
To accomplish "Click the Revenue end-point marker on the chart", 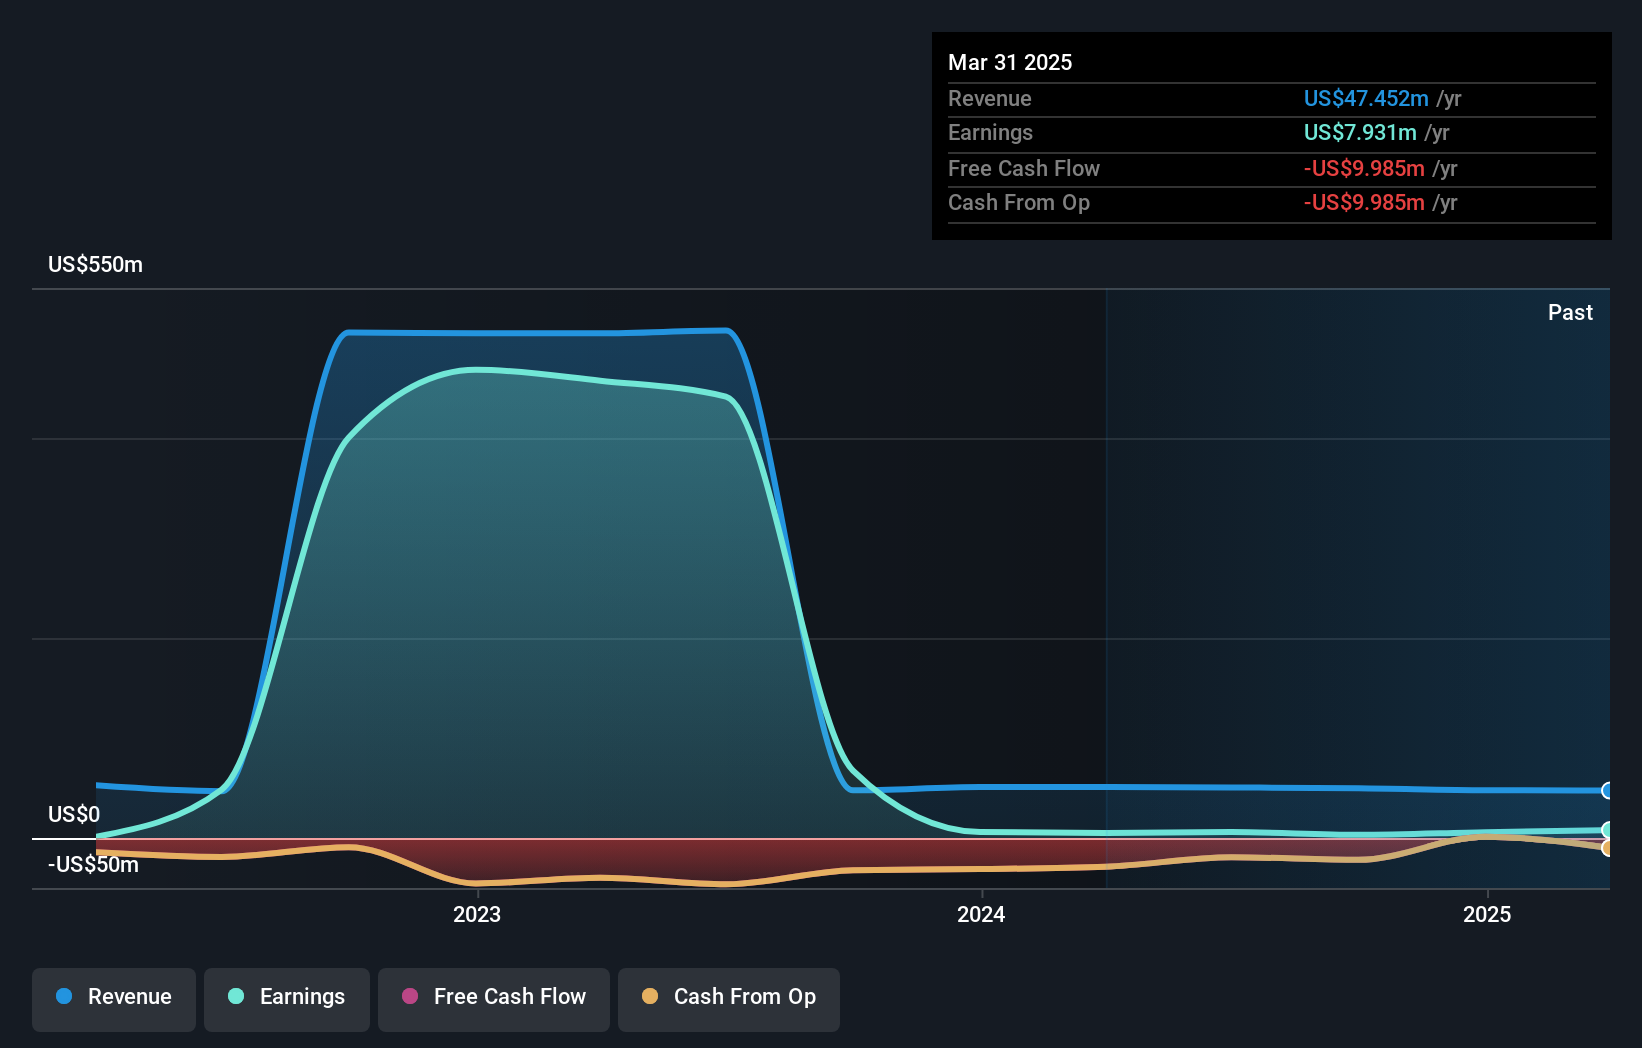I will [x=1607, y=790].
